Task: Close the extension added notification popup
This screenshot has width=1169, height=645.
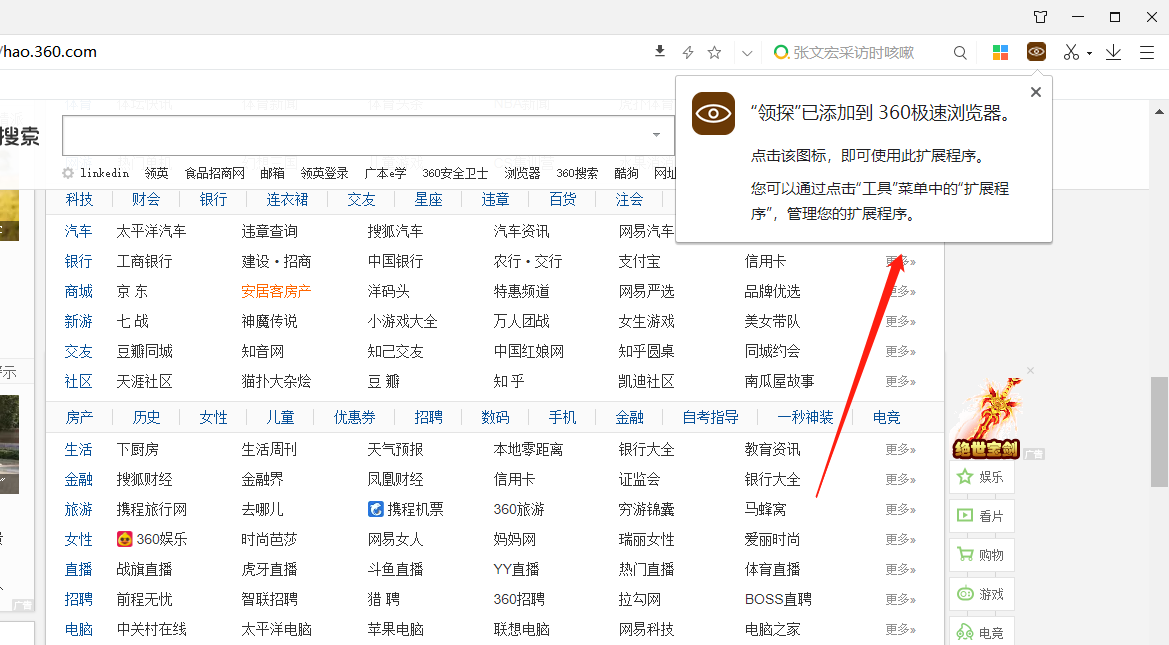Action: click(x=1036, y=92)
